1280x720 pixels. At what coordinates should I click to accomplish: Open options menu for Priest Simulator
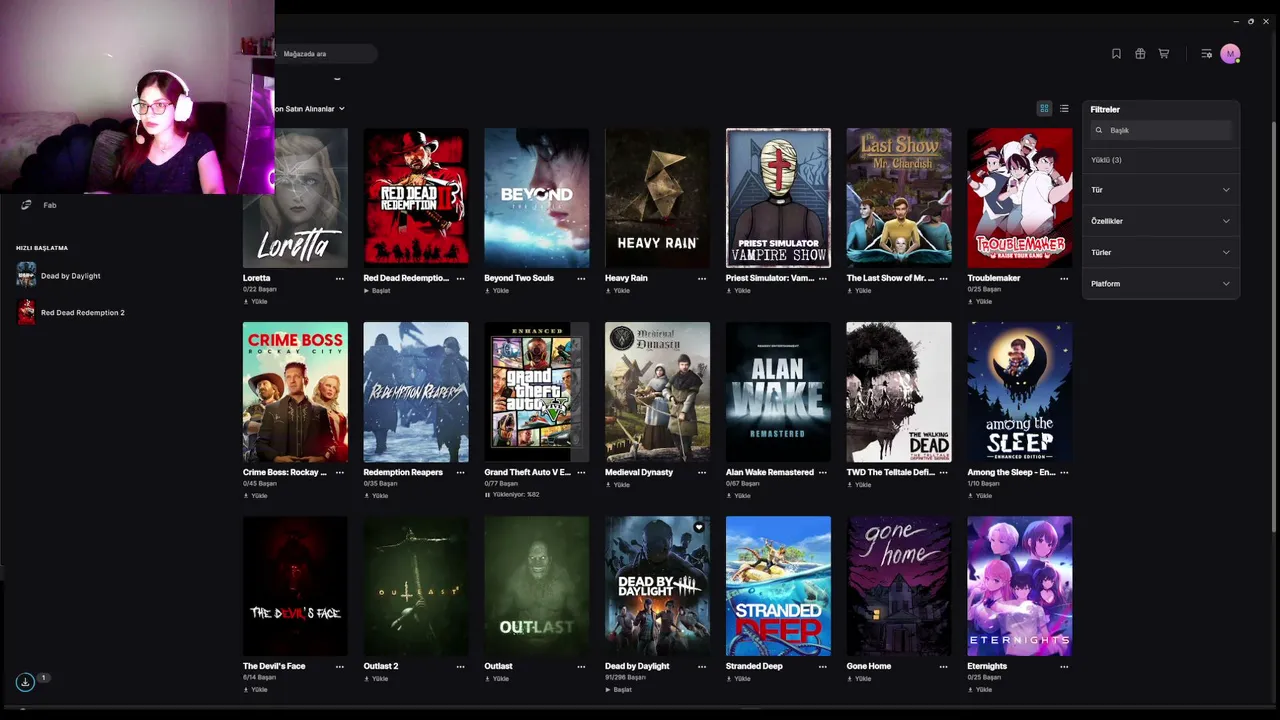(823, 279)
